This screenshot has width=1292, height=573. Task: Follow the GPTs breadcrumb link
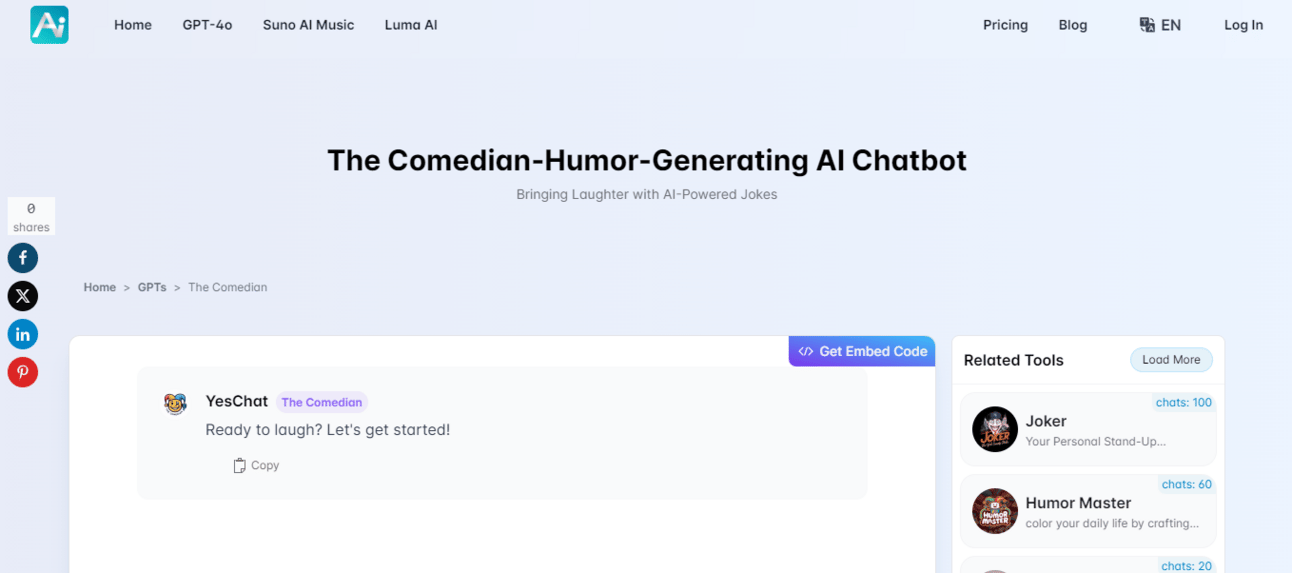pyautogui.click(x=152, y=287)
